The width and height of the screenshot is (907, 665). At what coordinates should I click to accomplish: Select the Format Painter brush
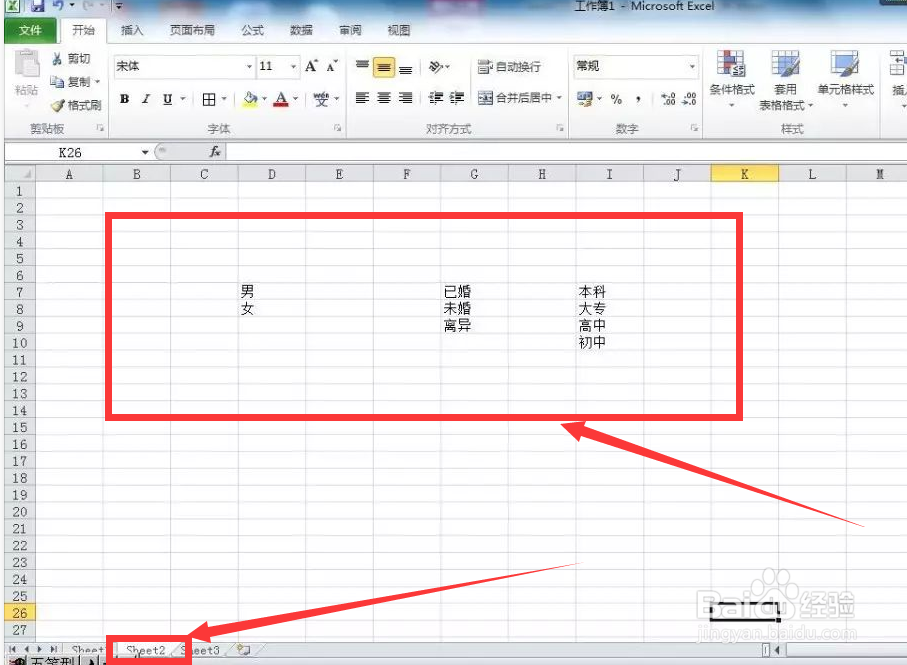pos(76,105)
